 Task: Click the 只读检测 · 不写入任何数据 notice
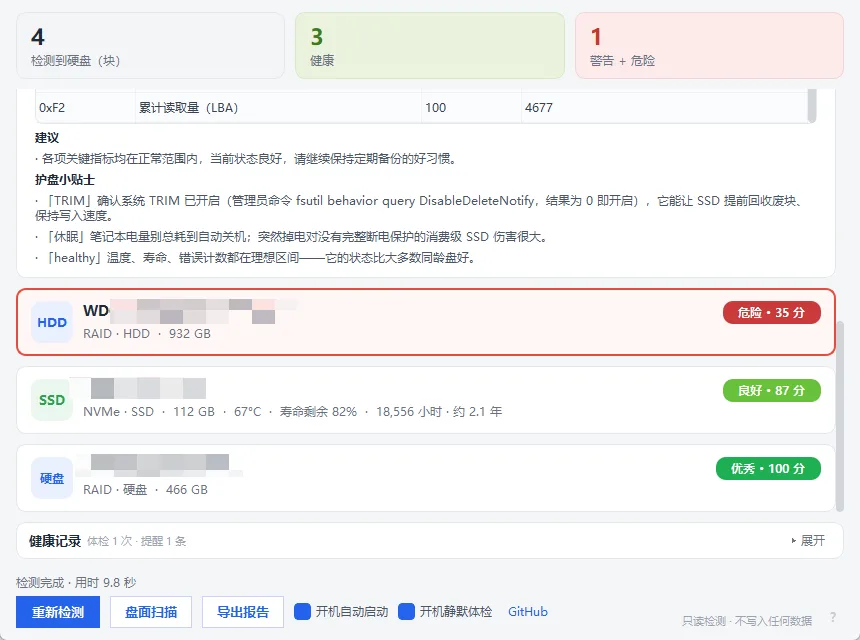point(747,621)
